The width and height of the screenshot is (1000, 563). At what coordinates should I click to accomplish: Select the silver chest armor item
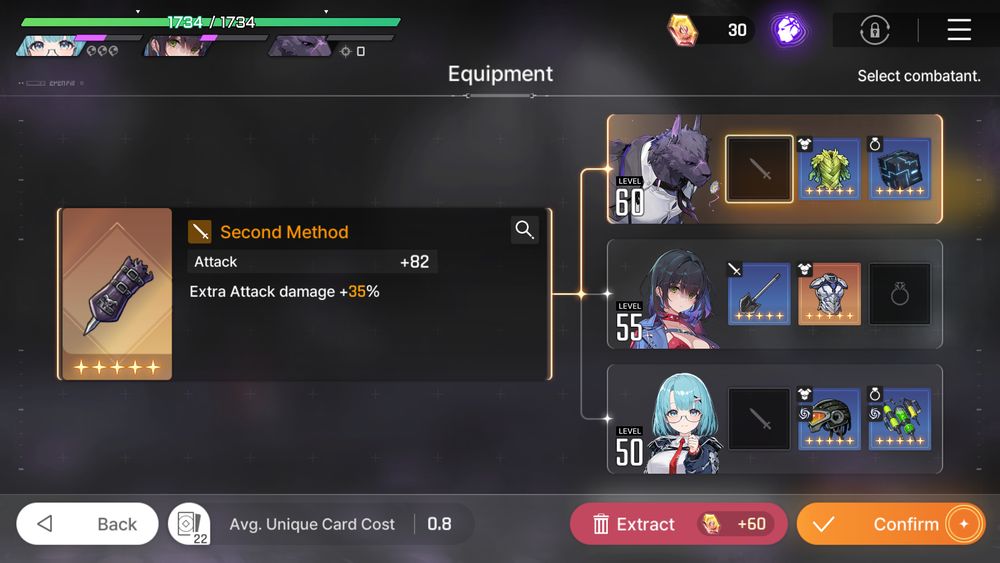[x=829, y=294]
